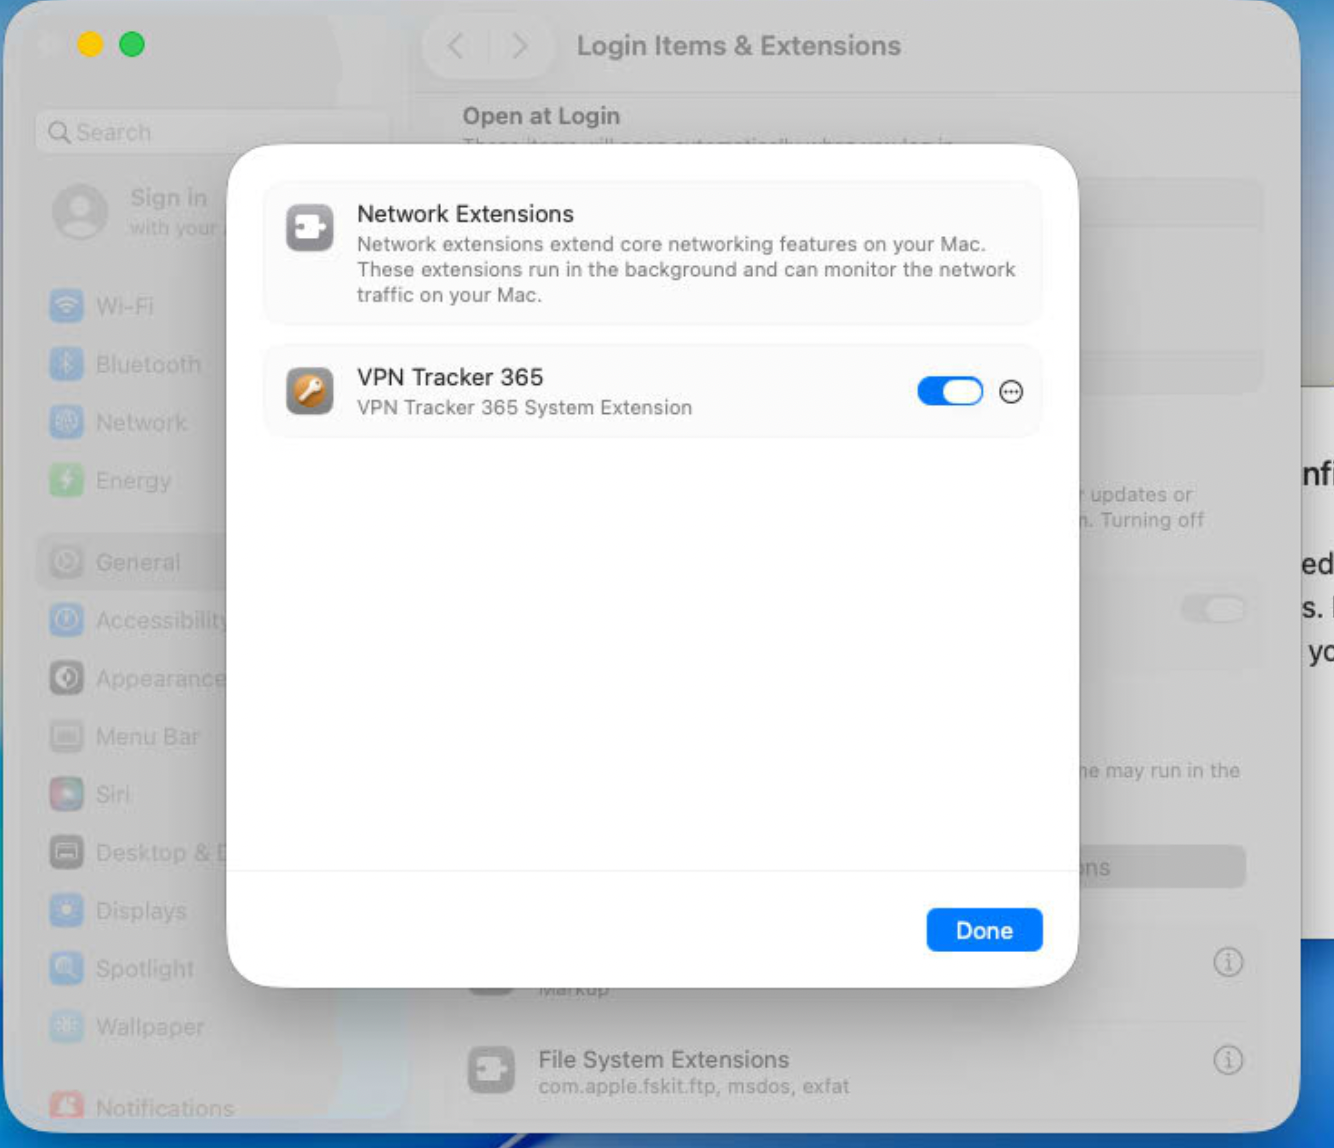Click the General gear sidebar icon
The width and height of the screenshot is (1334, 1148).
(x=67, y=562)
